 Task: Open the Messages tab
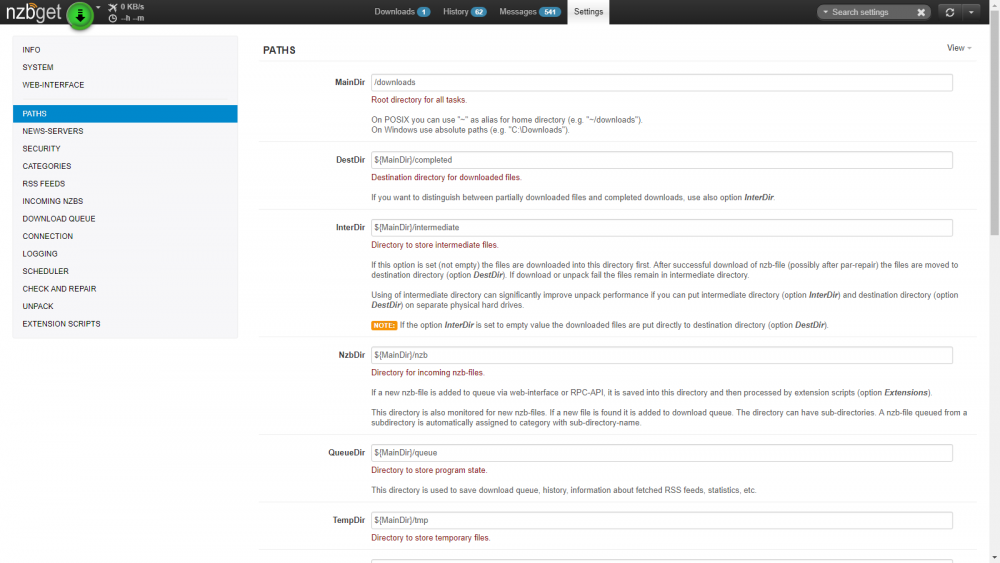(529, 12)
